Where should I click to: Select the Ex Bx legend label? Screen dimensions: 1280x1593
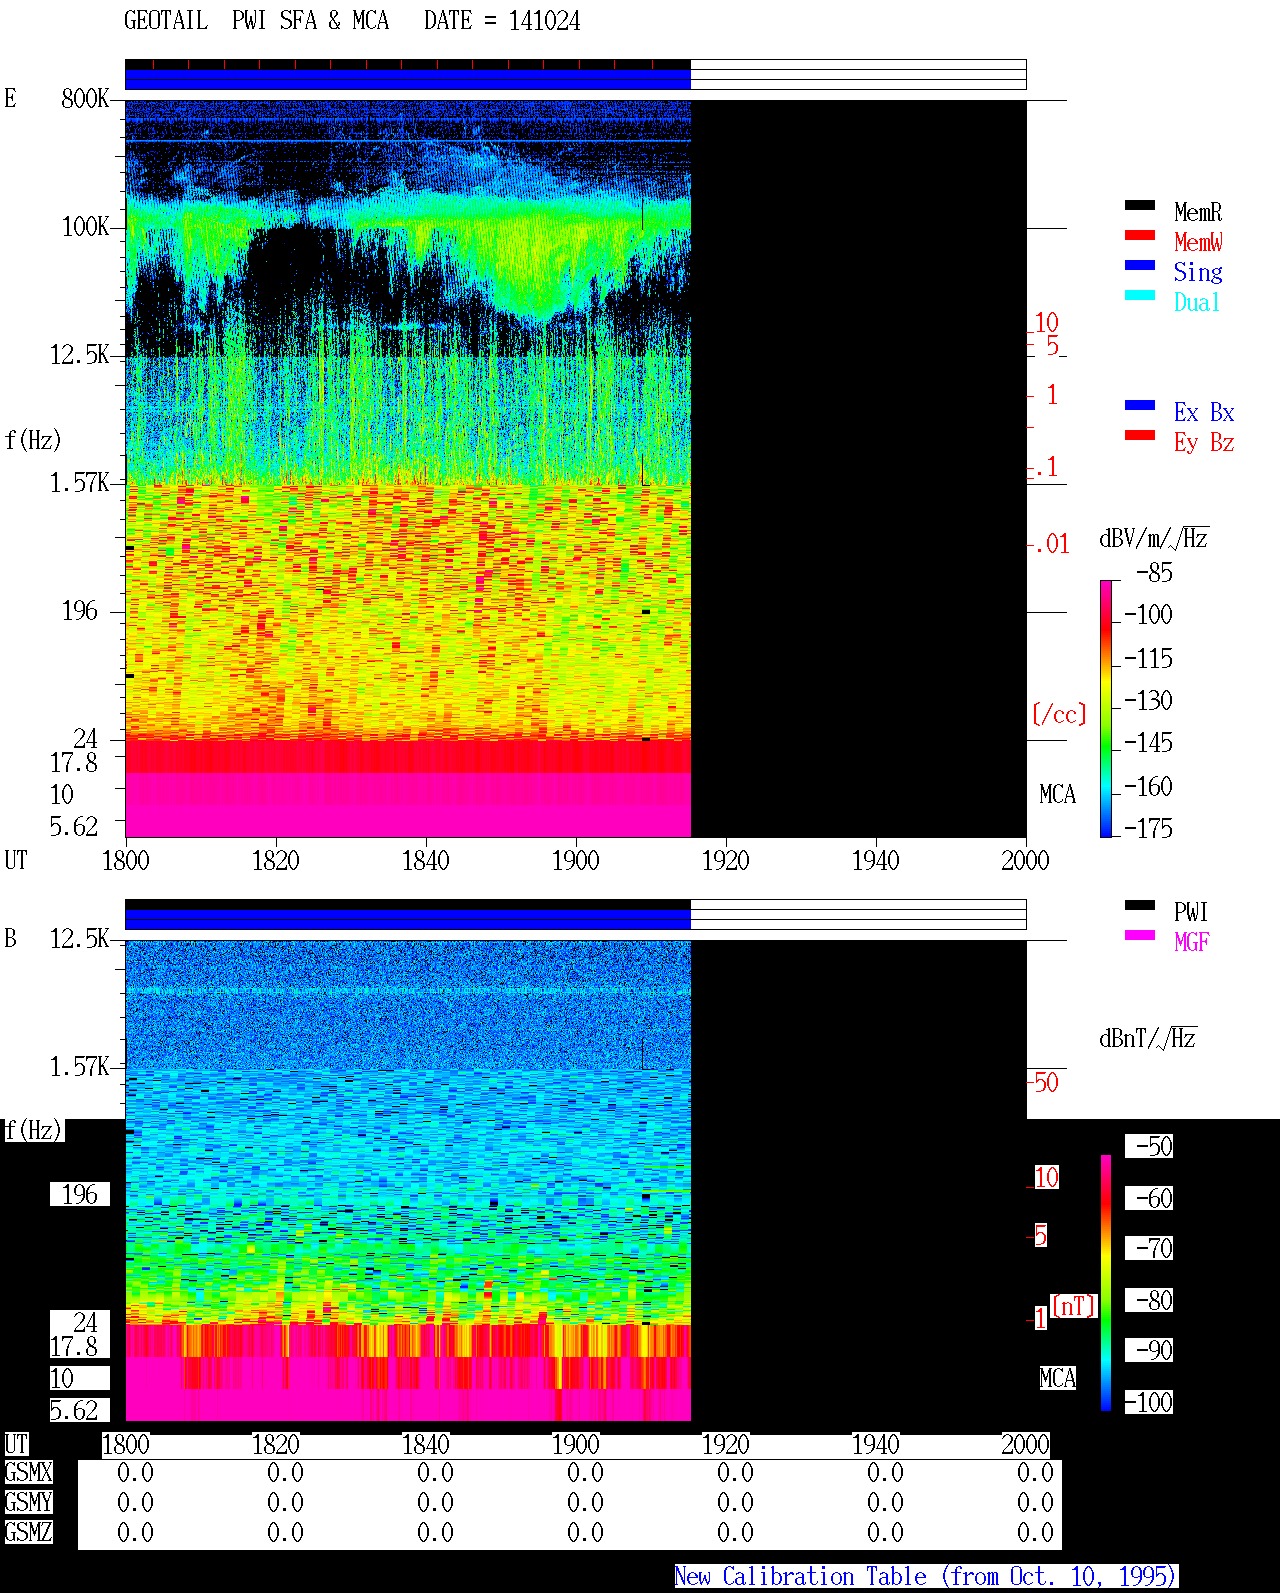point(1204,412)
